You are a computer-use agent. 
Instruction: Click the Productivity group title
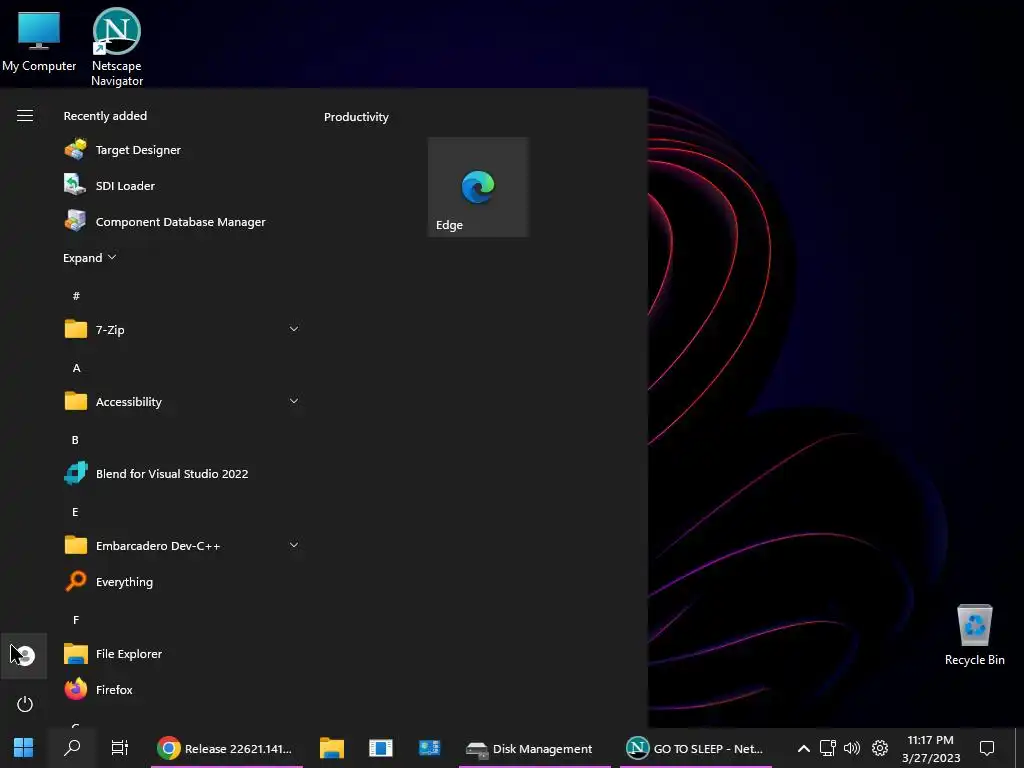(x=356, y=117)
